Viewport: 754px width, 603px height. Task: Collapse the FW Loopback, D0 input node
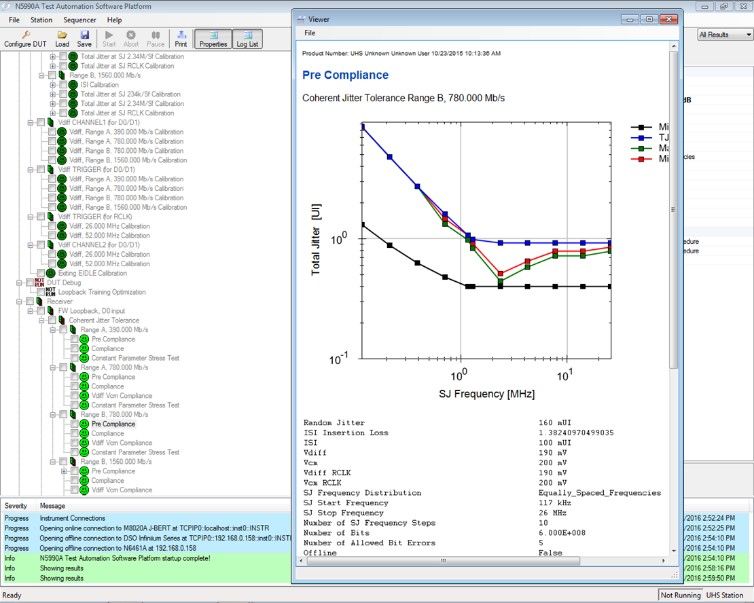[30, 311]
